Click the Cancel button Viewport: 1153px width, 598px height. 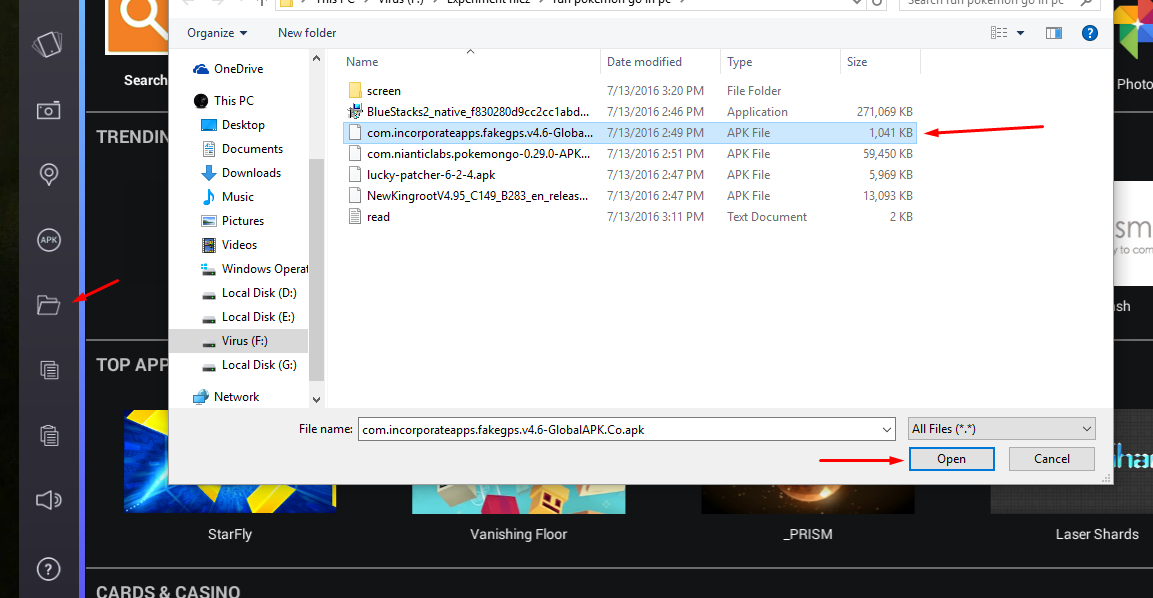1052,459
